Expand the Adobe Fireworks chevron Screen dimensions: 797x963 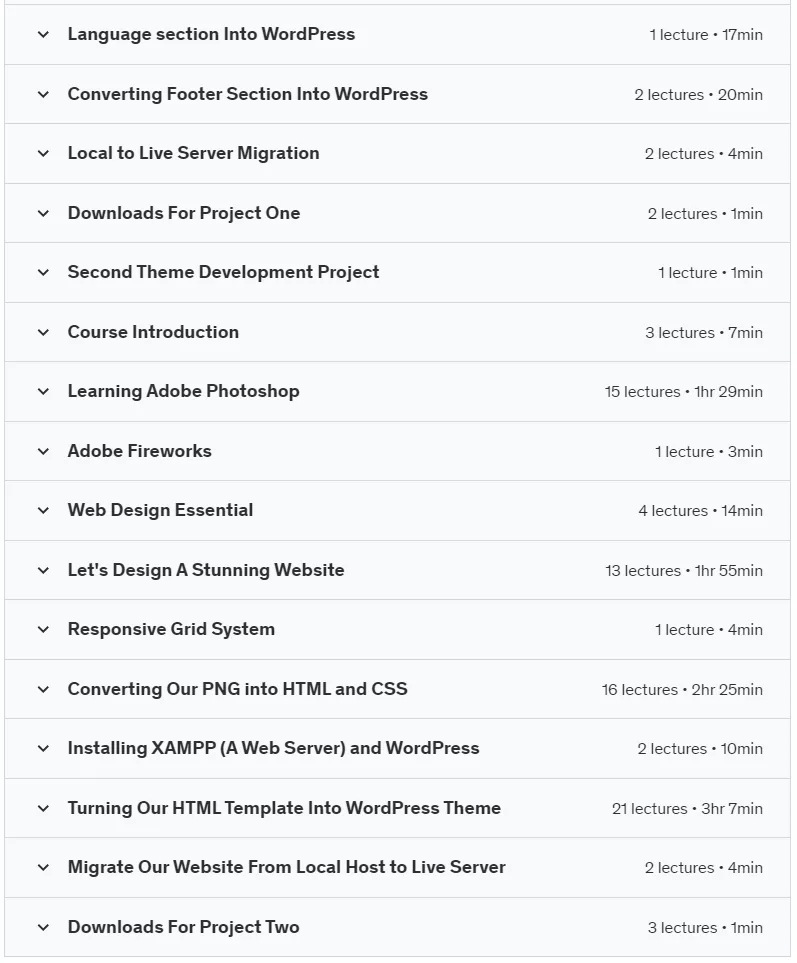(x=43, y=451)
